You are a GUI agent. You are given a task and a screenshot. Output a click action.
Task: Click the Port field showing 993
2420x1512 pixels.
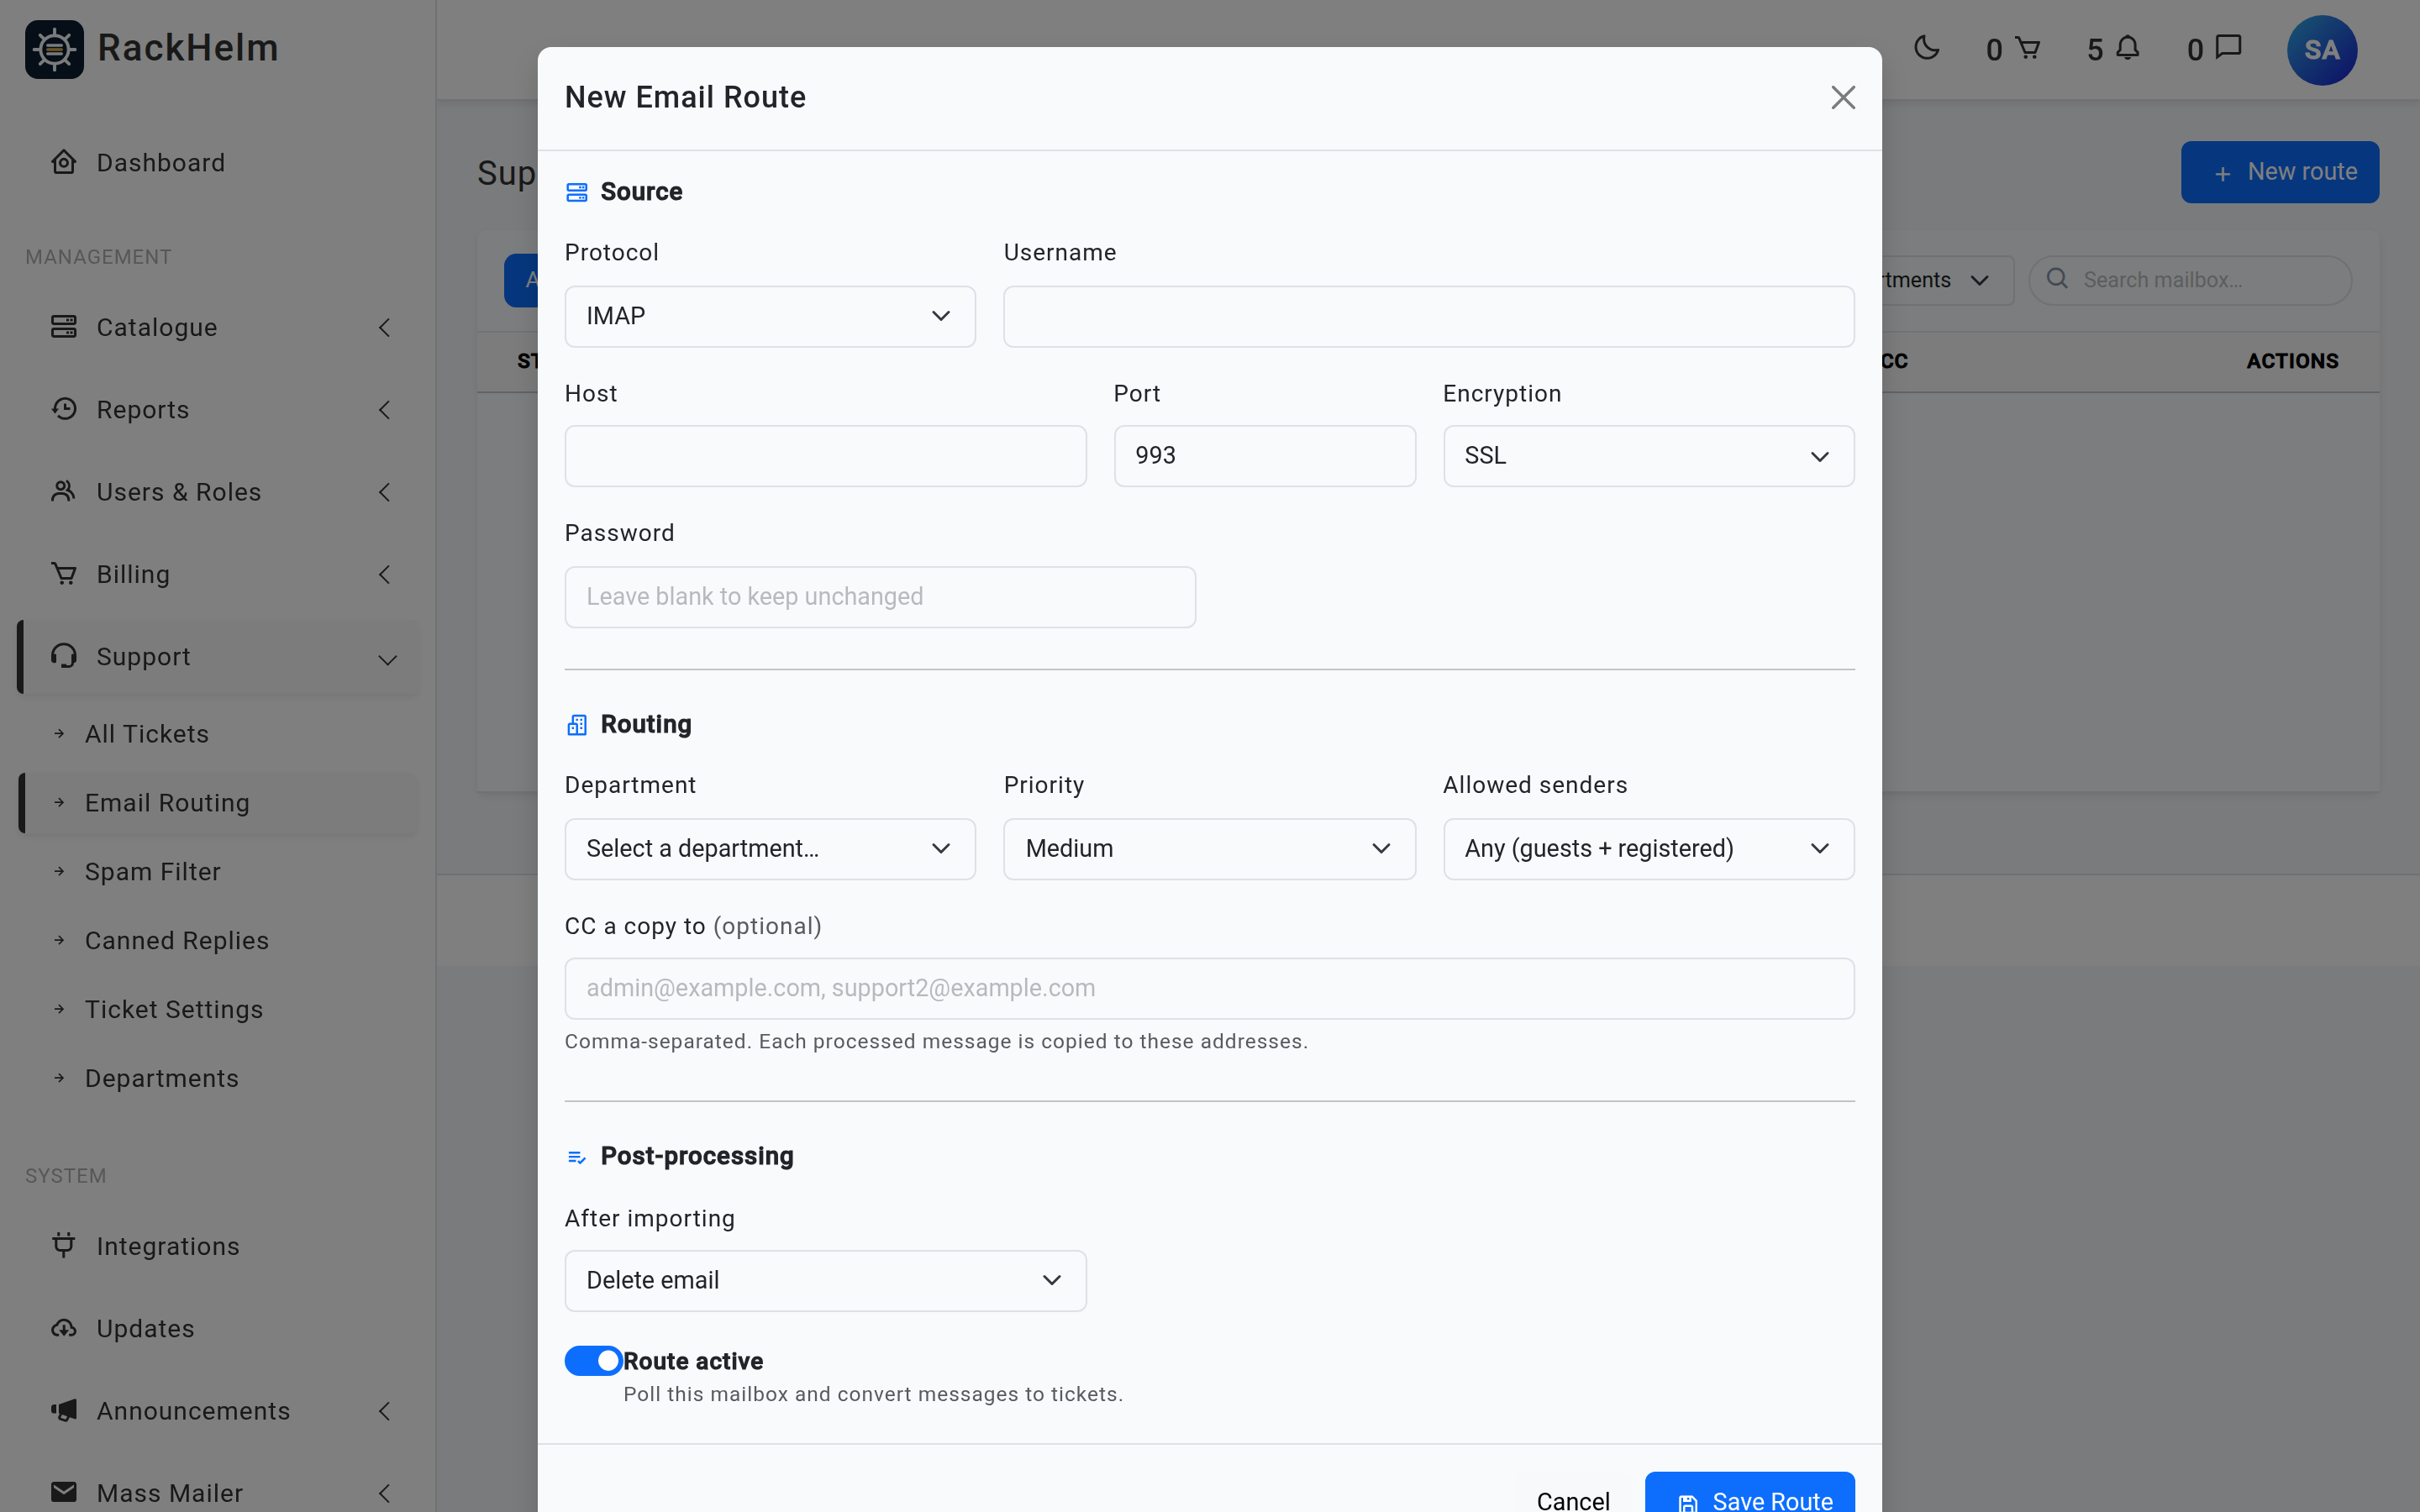point(1264,456)
